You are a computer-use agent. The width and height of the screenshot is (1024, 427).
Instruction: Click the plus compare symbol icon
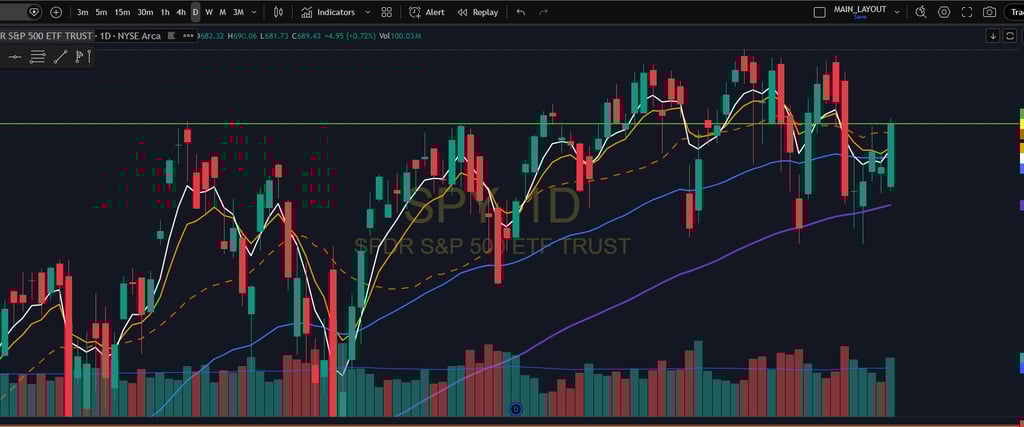coord(56,12)
